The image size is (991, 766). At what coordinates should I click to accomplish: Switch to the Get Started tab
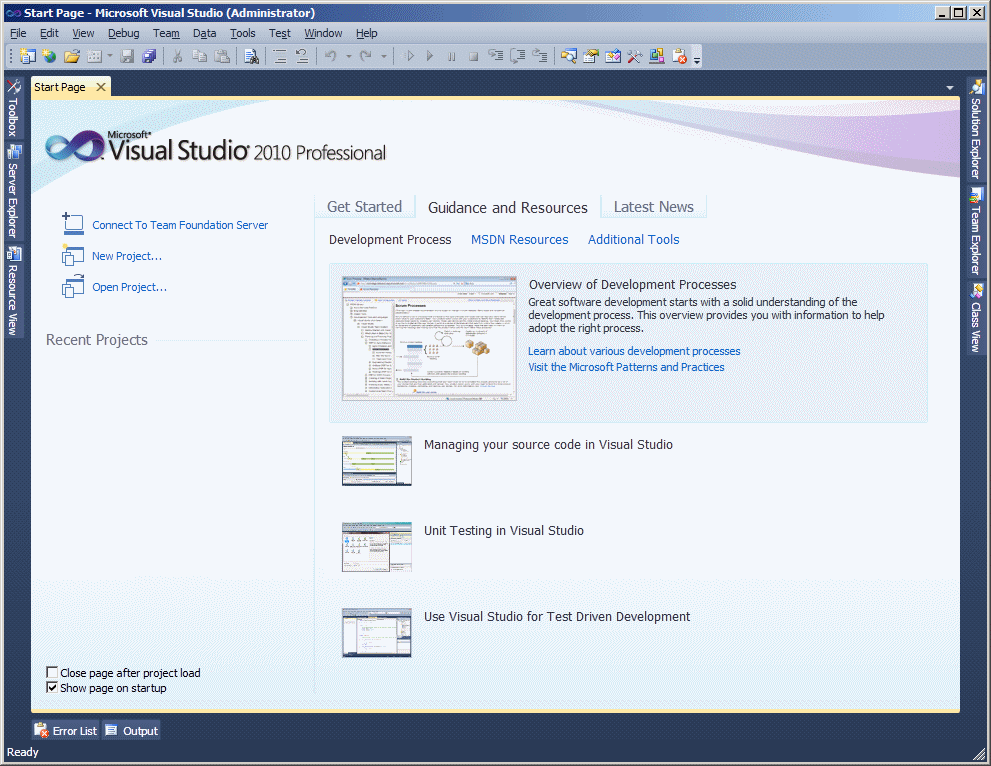pos(365,207)
